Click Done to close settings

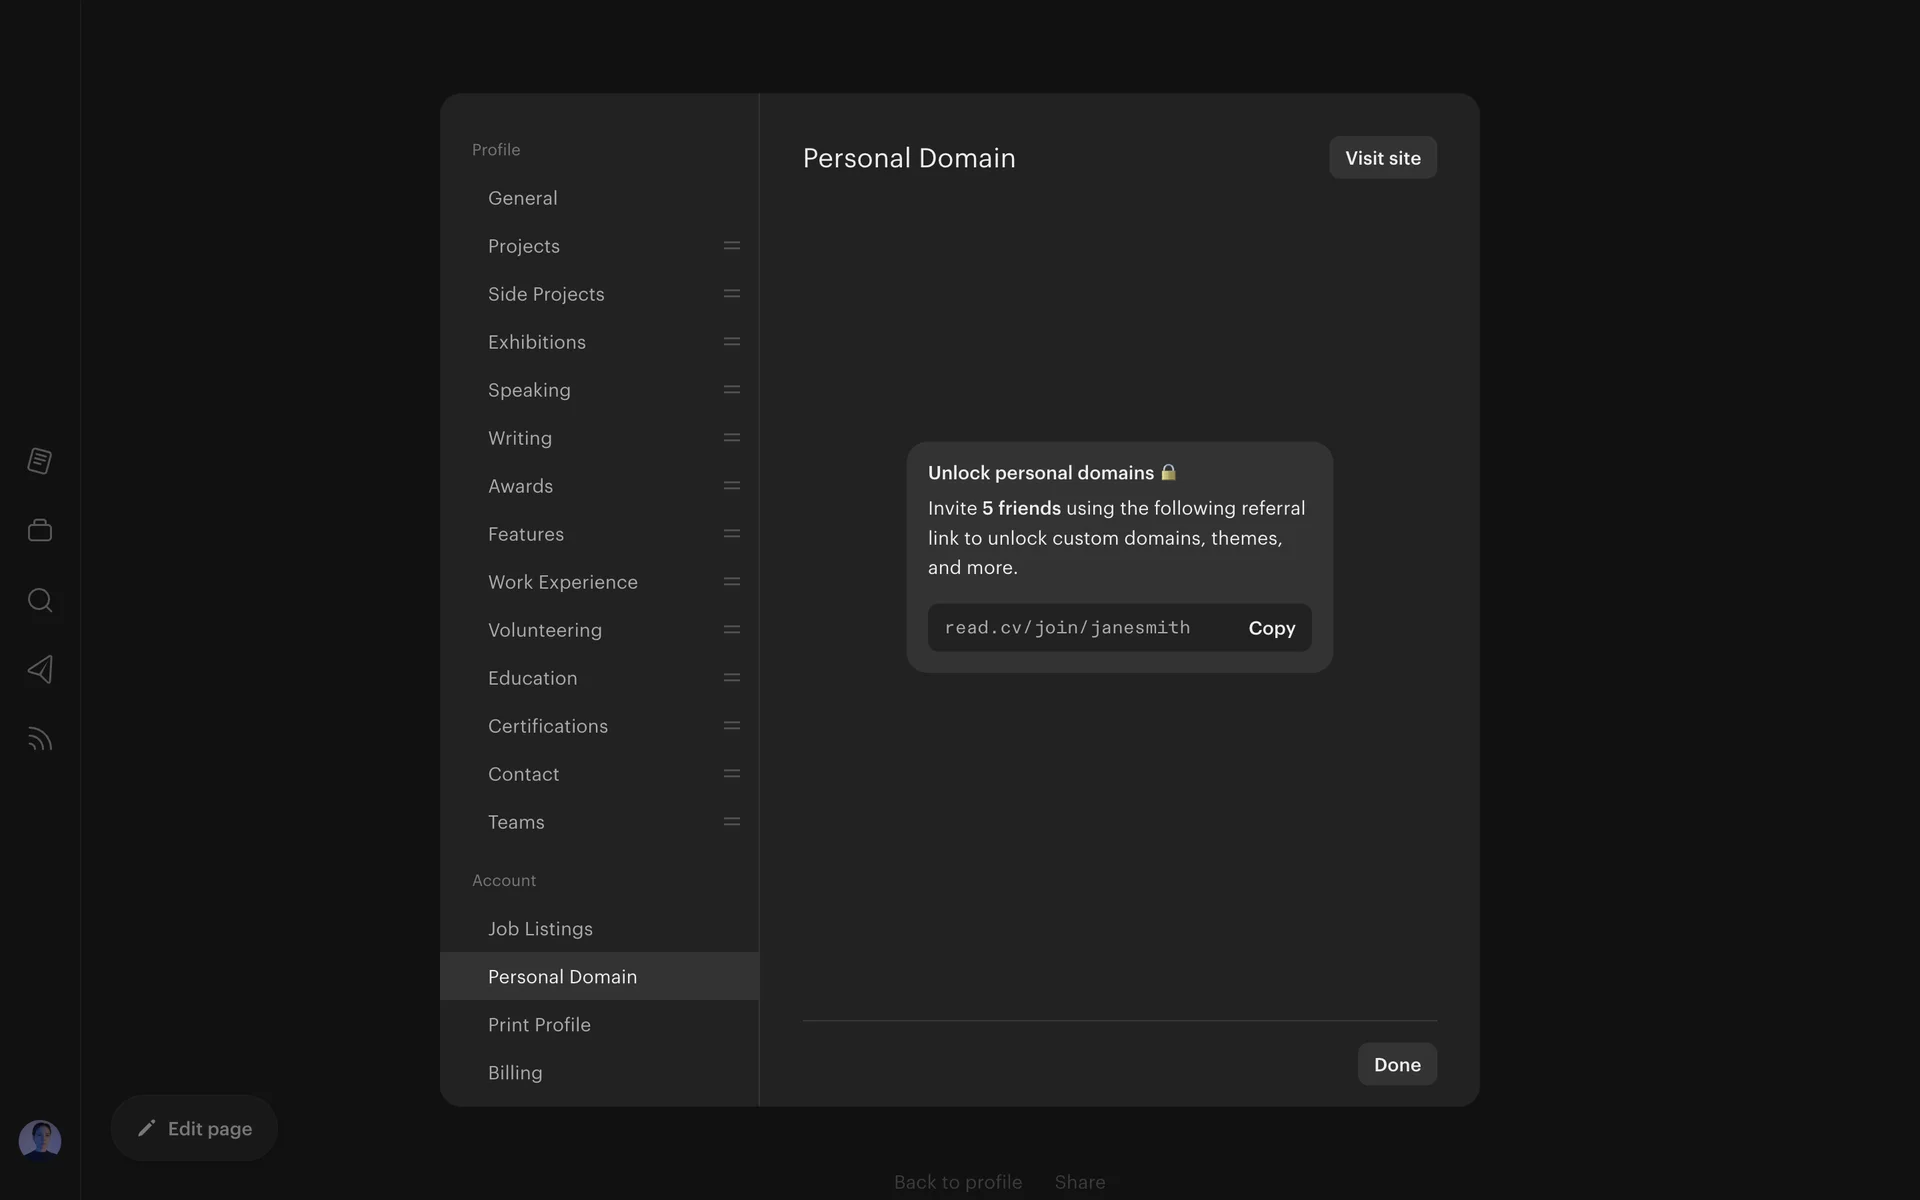coord(1397,1065)
